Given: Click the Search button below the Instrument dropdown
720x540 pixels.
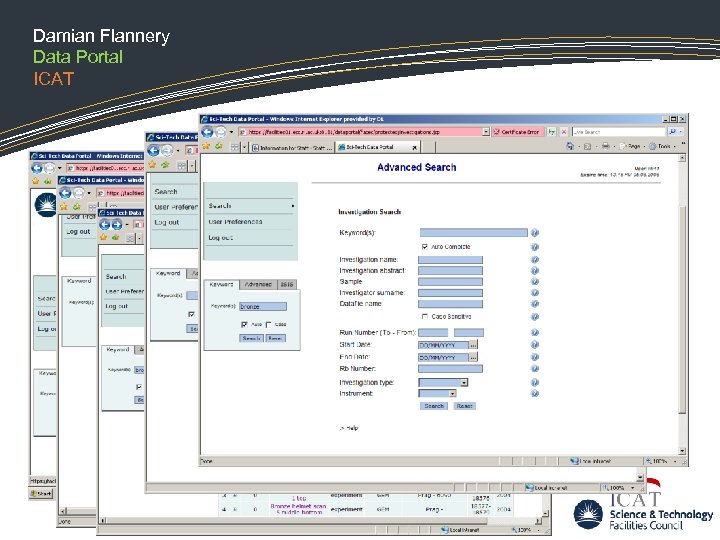Looking at the screenshot, I should click(x=434, y=406).
